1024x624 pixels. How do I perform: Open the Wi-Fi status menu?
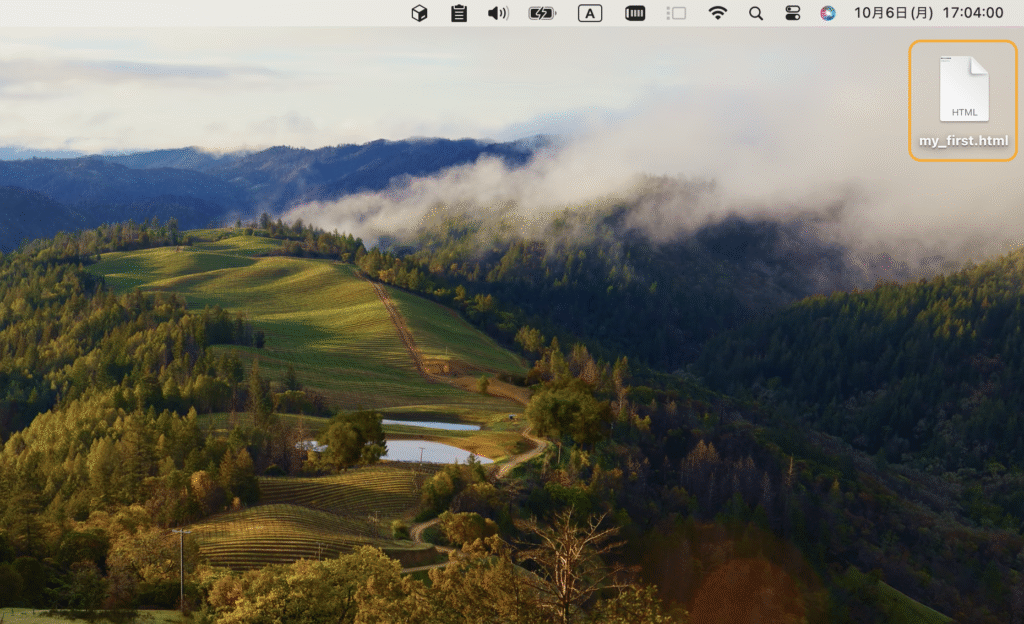coord(718,13)
